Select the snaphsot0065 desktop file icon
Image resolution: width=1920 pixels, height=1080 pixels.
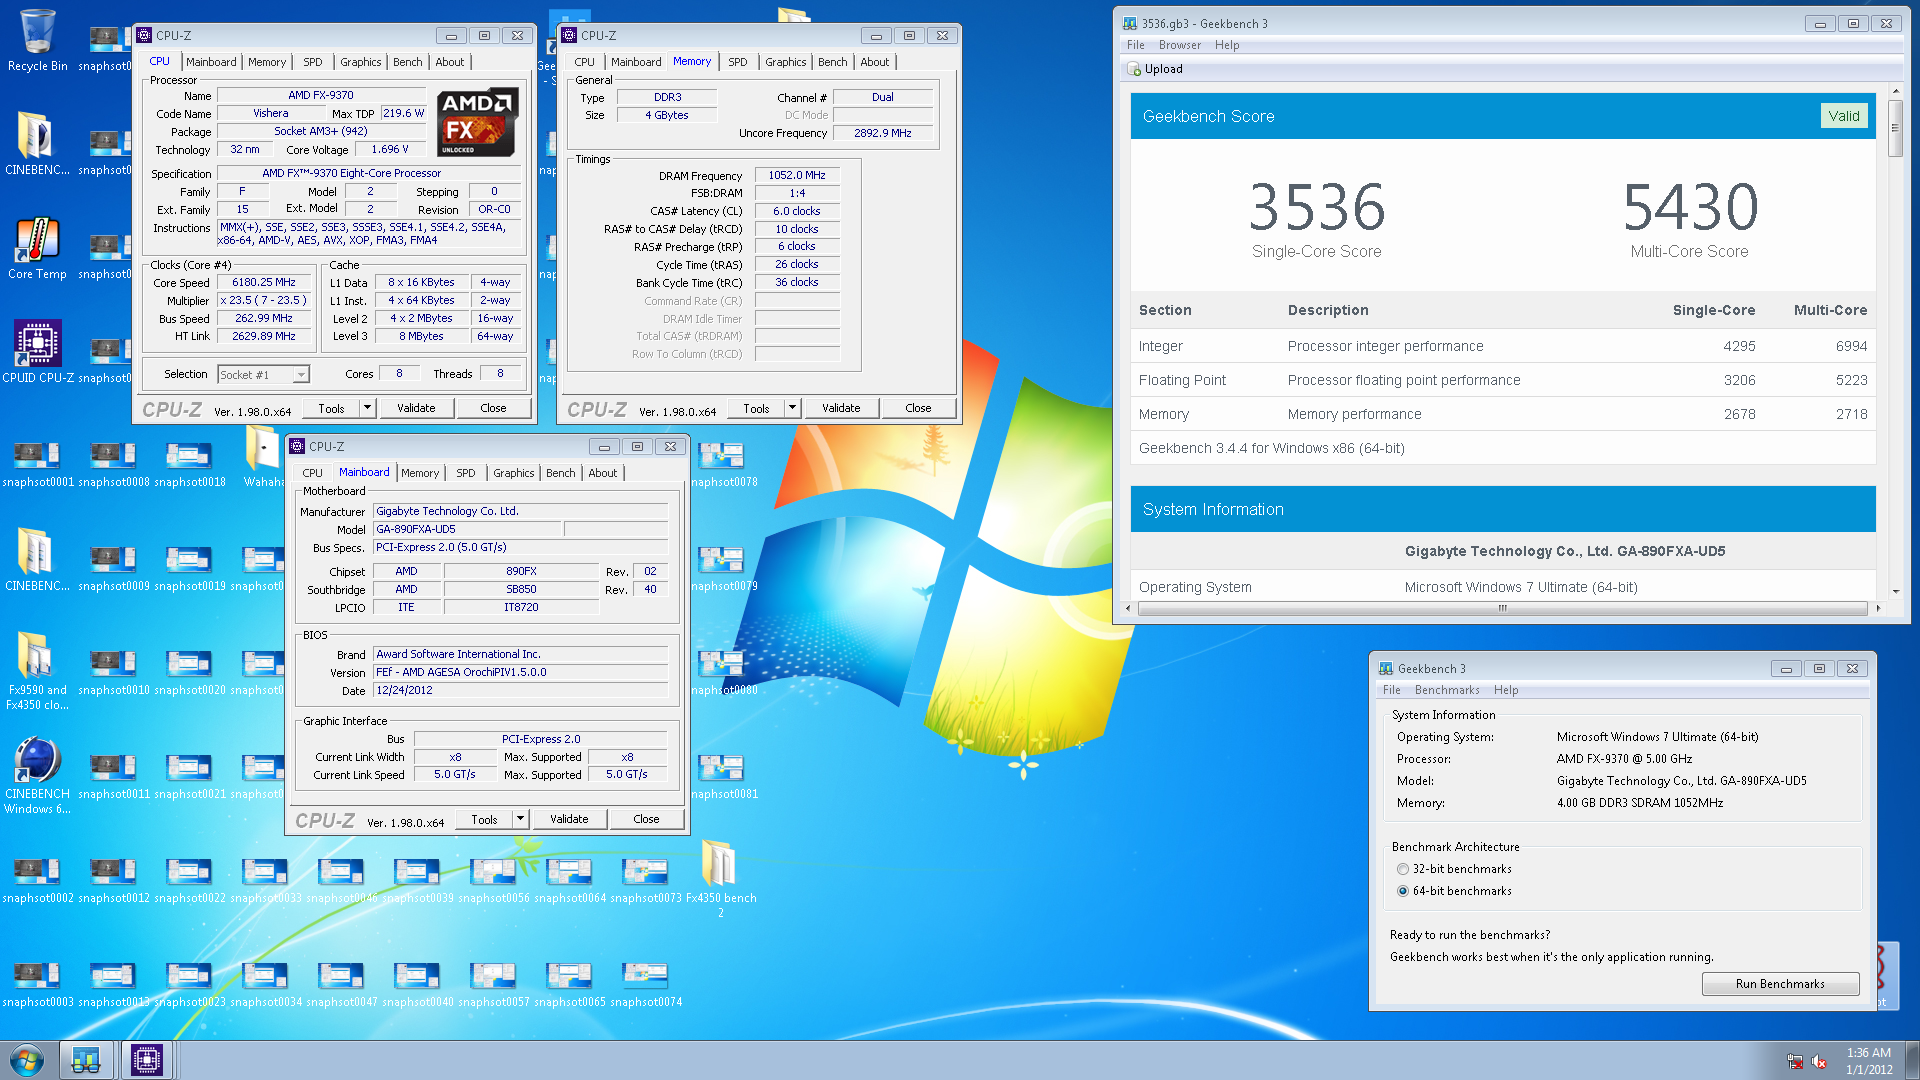click(570, 984)
